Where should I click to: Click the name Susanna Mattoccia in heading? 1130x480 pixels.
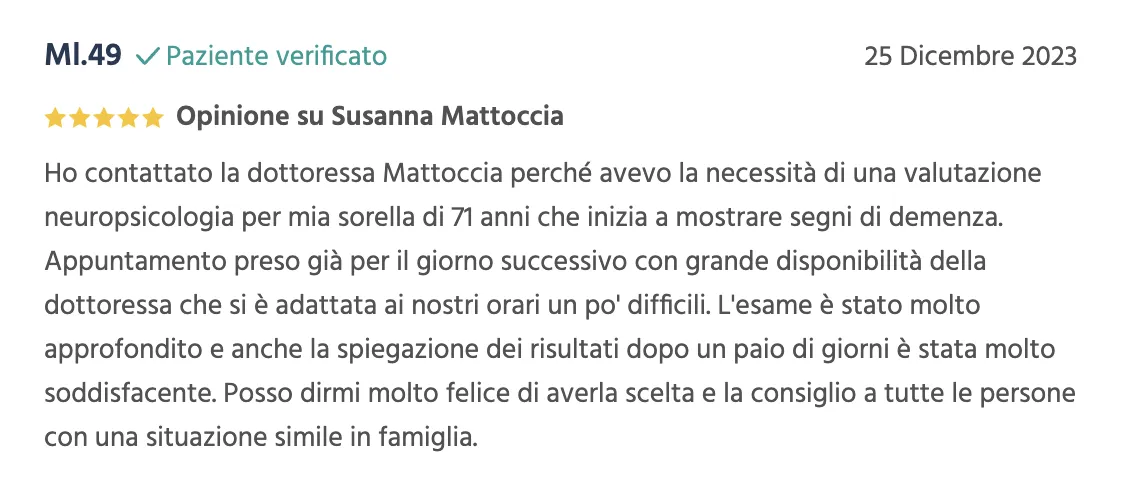(447, 116)
